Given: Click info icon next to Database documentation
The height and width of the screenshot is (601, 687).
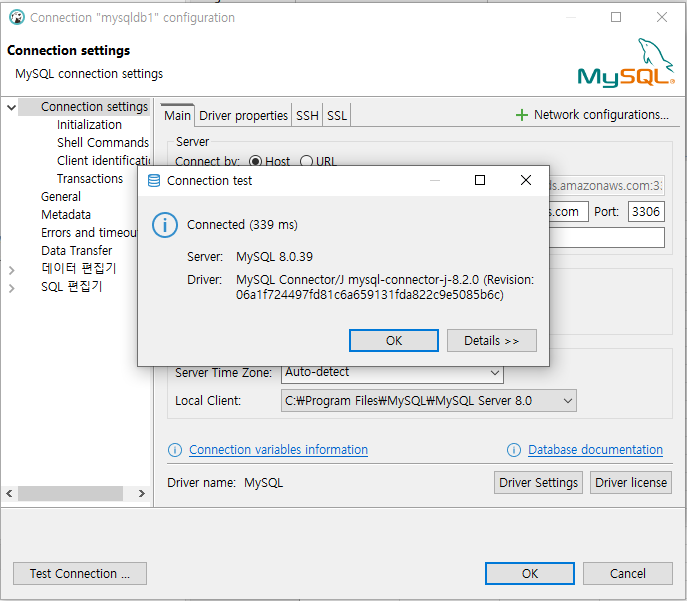Looking at the screenshot, I should [513, 450].
